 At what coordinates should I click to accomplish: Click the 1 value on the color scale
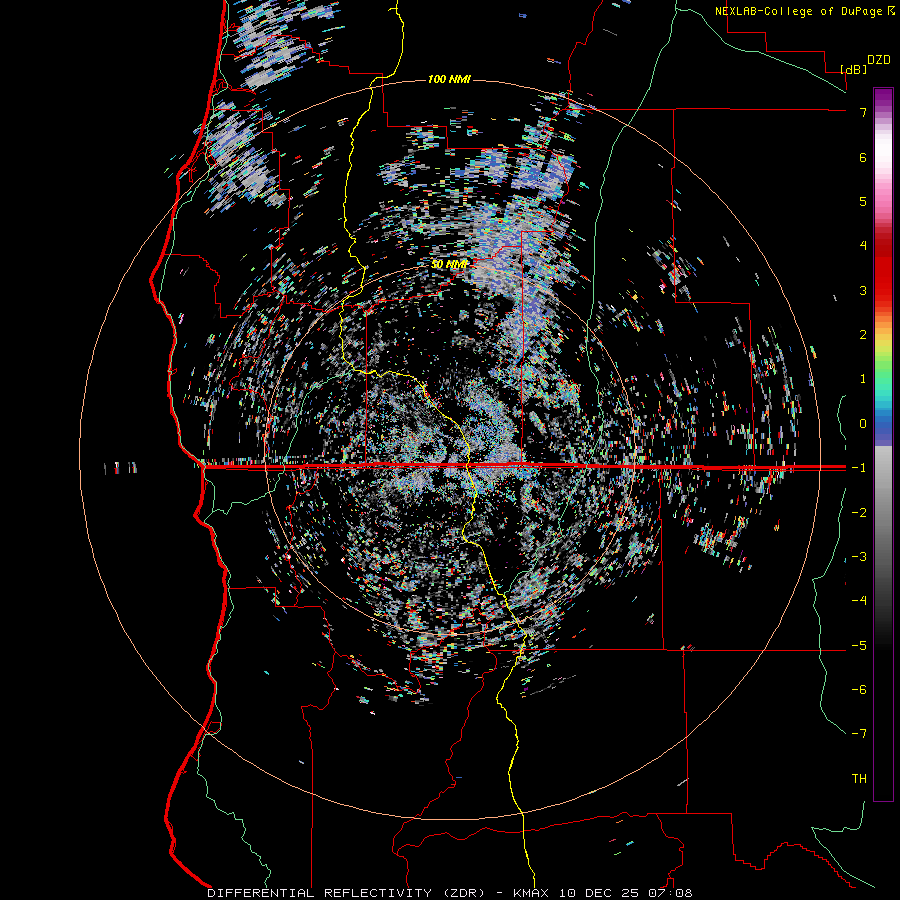pyautogui.click(x=863, y=379)
